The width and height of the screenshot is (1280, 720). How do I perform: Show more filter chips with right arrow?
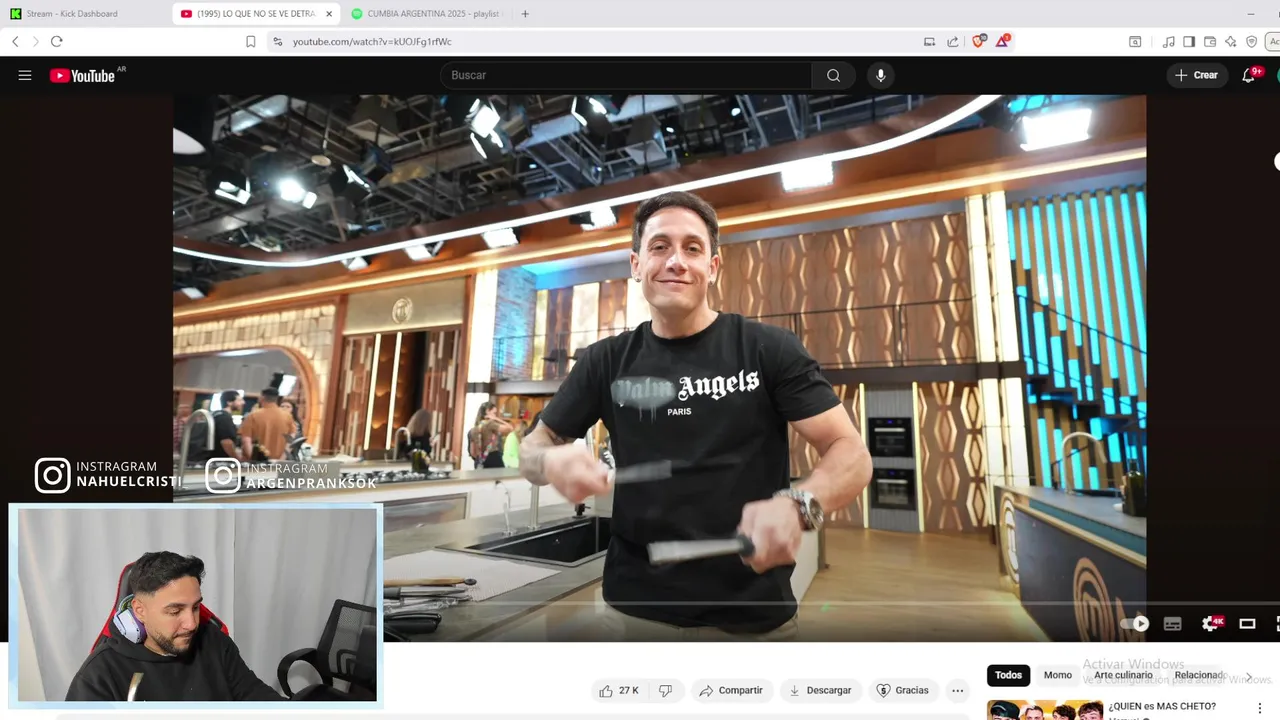coord(1249,676)
